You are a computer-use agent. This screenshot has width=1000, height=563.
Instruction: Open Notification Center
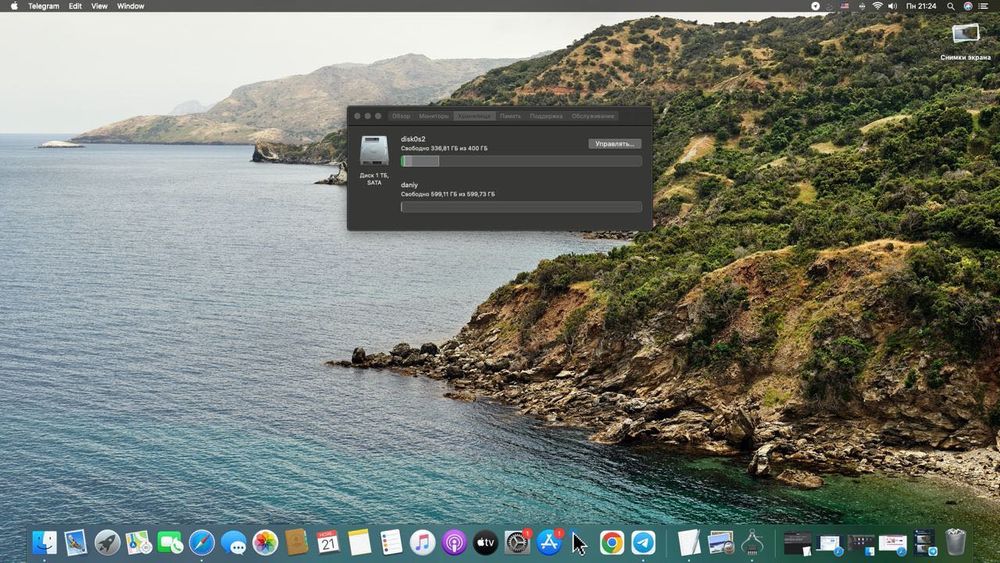[x=983, y=6]
